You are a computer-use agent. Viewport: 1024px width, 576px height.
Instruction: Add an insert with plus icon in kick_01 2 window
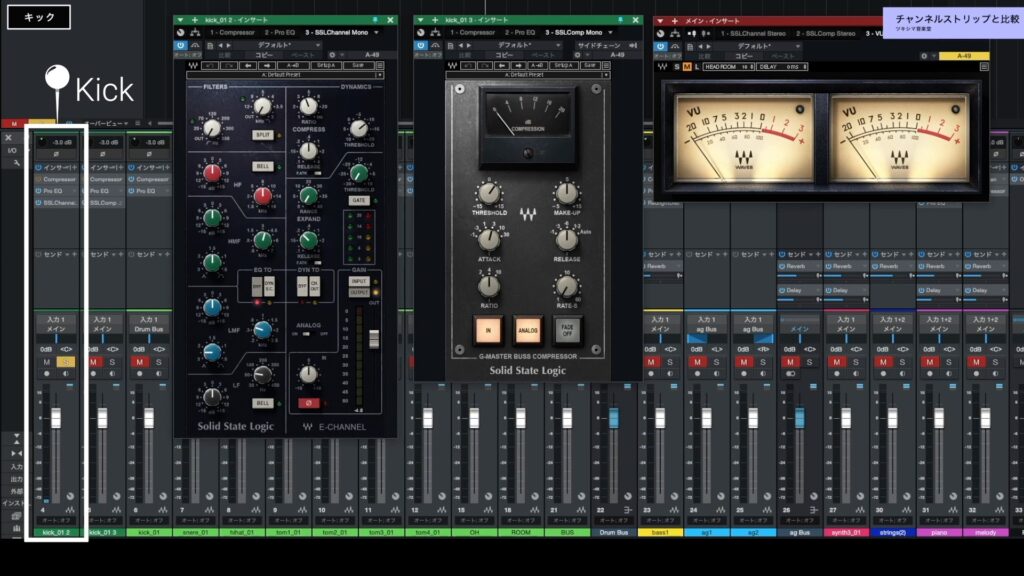(195, 20)
